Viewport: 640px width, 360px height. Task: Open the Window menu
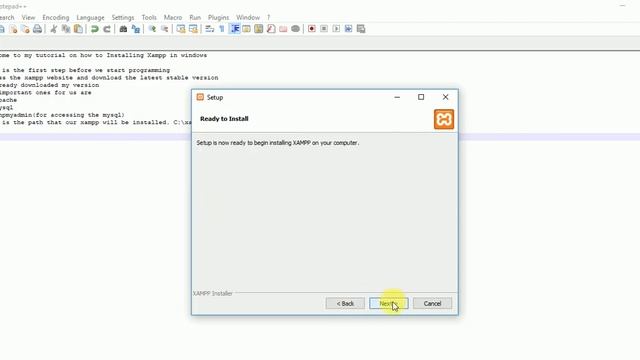pos(248,18)
